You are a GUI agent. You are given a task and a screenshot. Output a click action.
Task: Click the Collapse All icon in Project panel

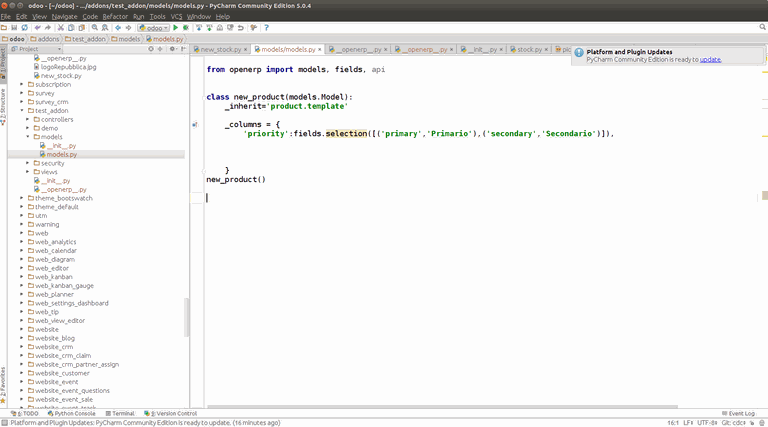click(160, 49)
